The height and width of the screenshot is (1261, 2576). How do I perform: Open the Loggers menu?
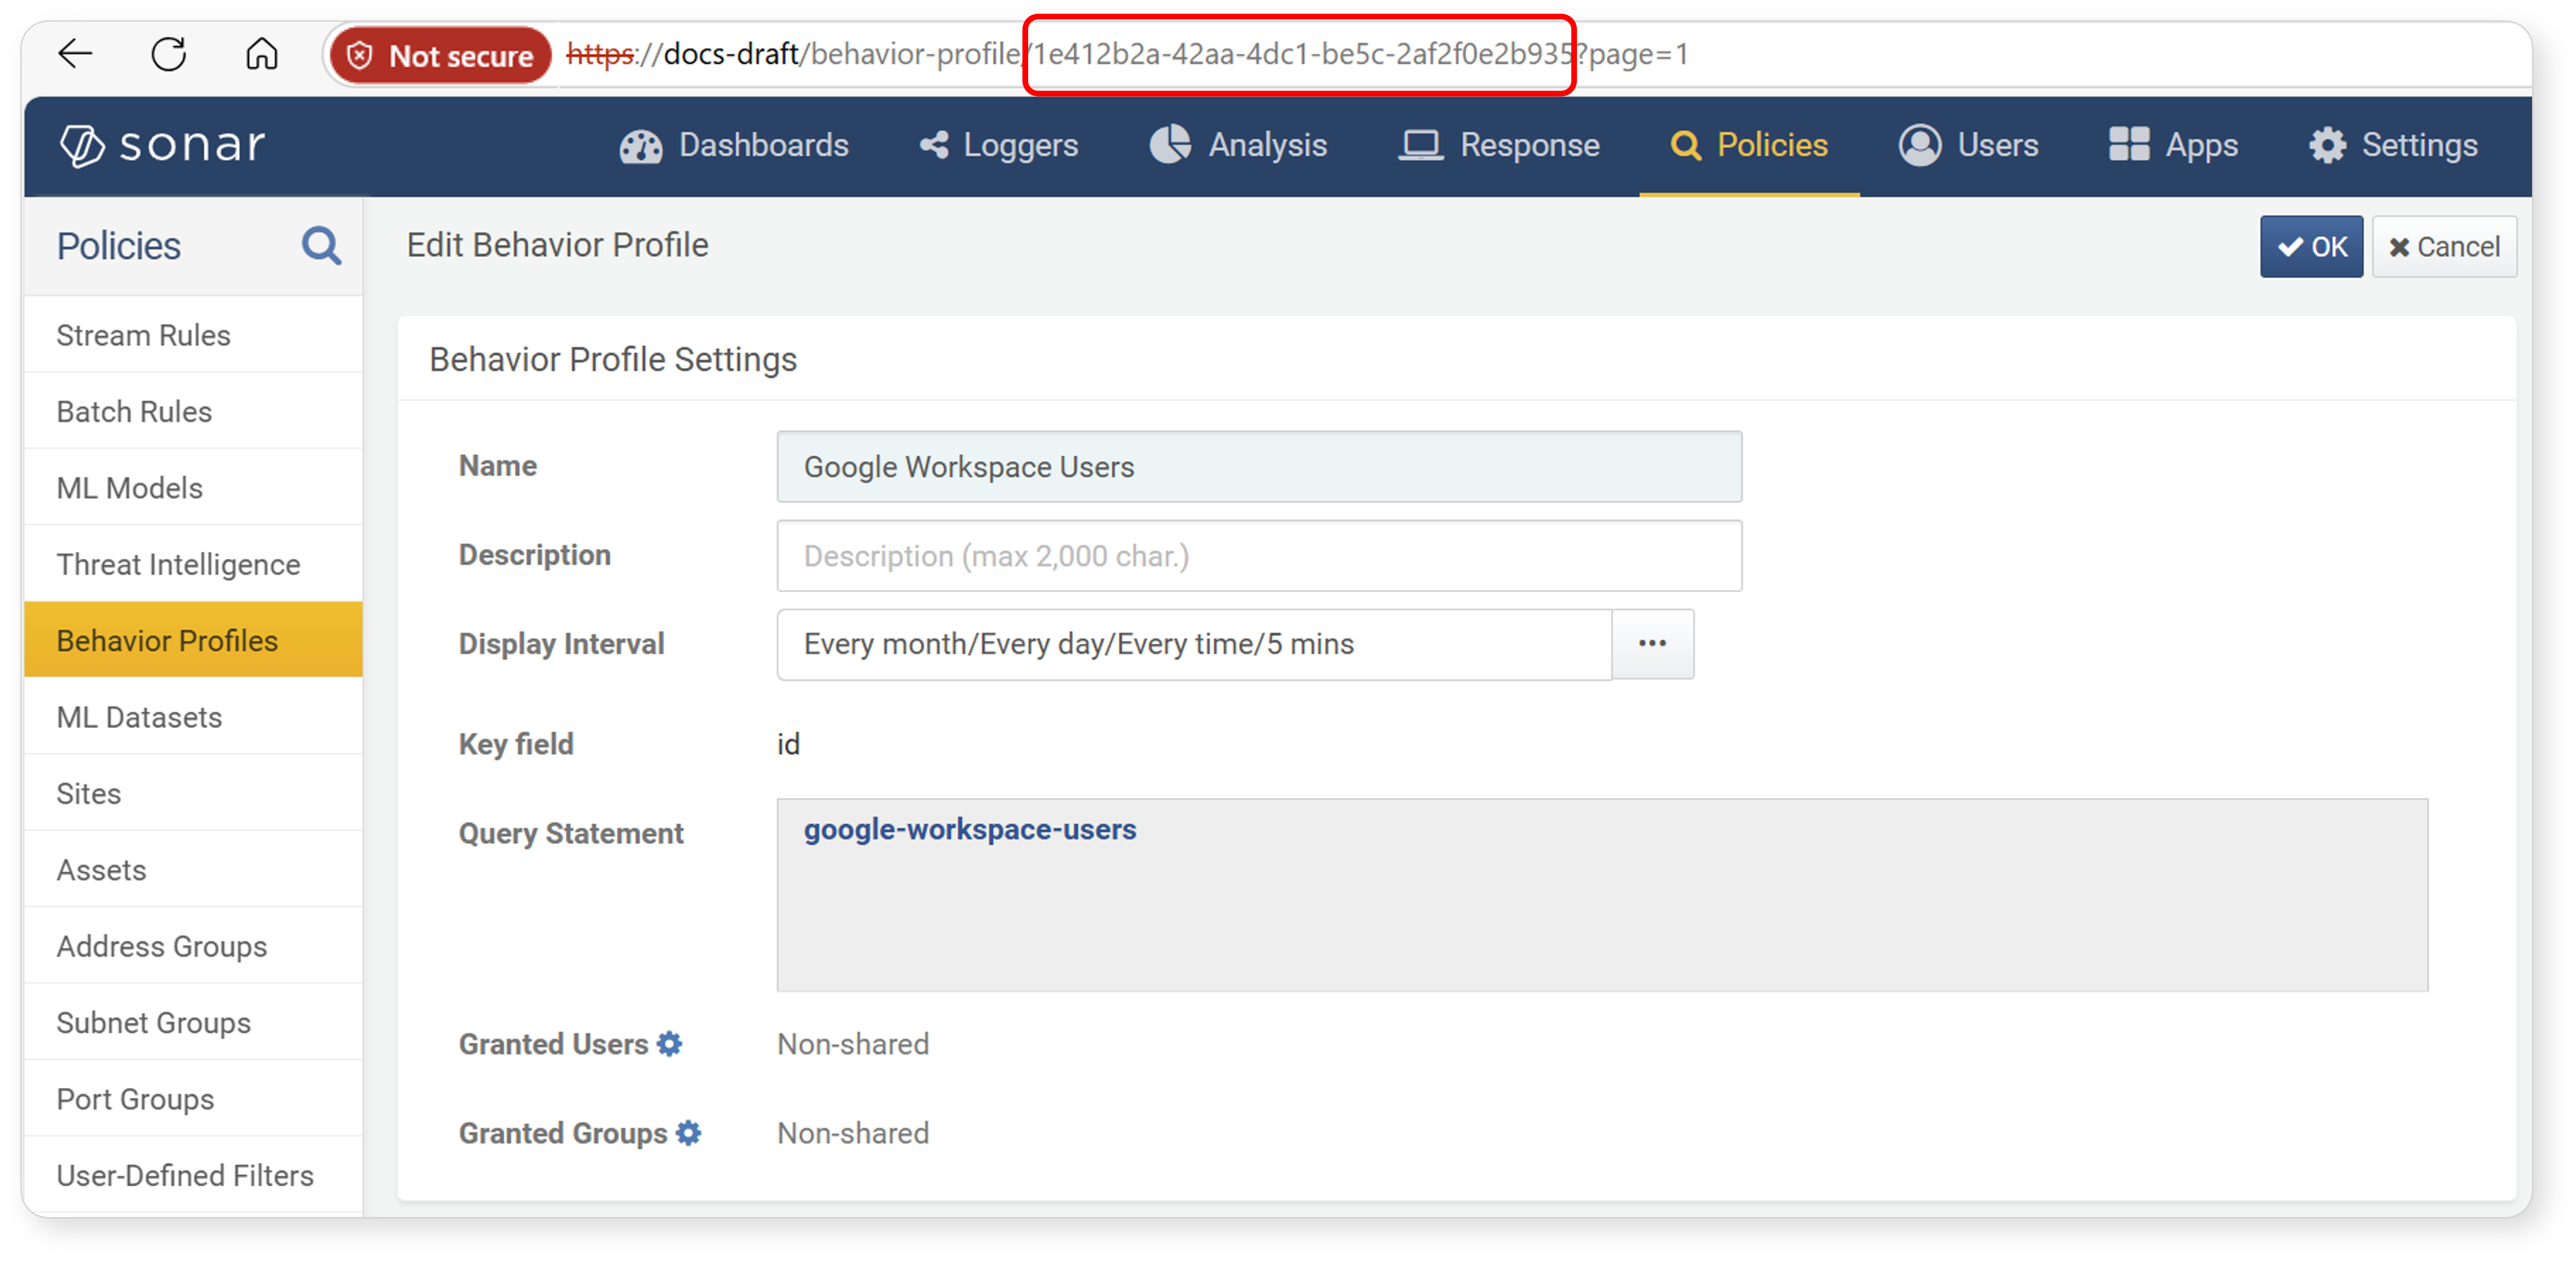(998, 146)
